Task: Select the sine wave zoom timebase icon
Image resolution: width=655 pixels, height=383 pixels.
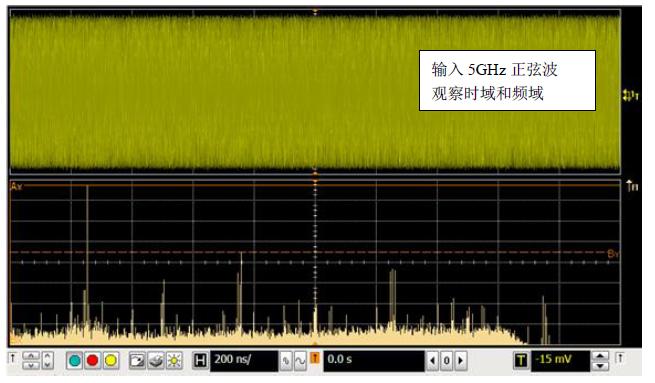Action: (x=300, y=361)
